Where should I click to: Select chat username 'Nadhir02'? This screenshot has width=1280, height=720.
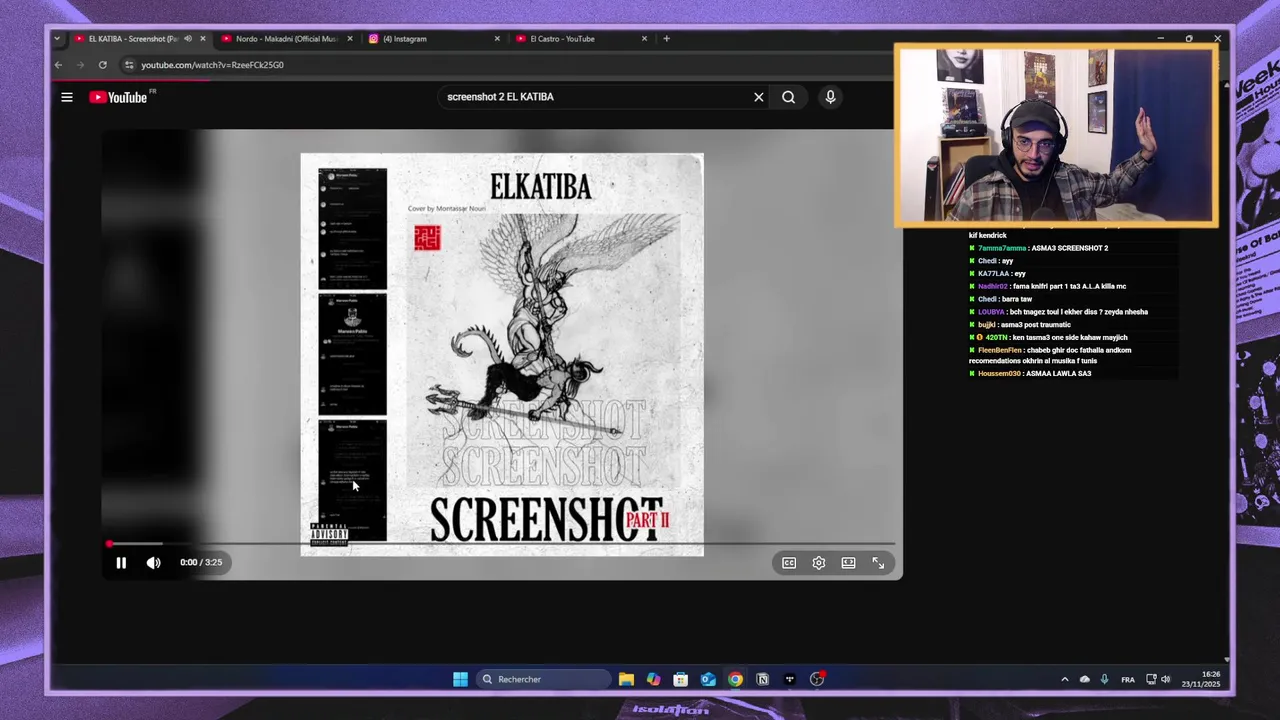pyautogui.click(x=993, y=286)
